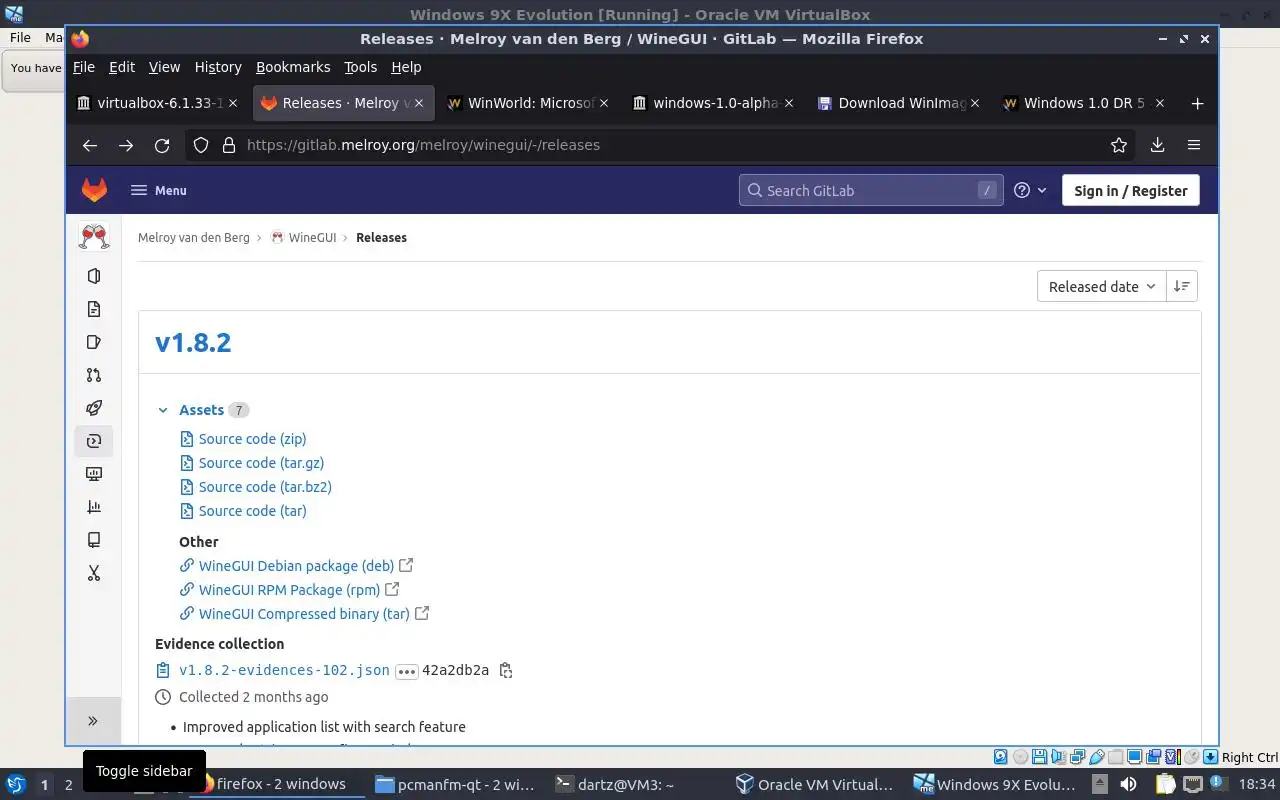Reload the GitLab releases page
The width and height of the screenshot is (1280, 800).
[162, 145]
